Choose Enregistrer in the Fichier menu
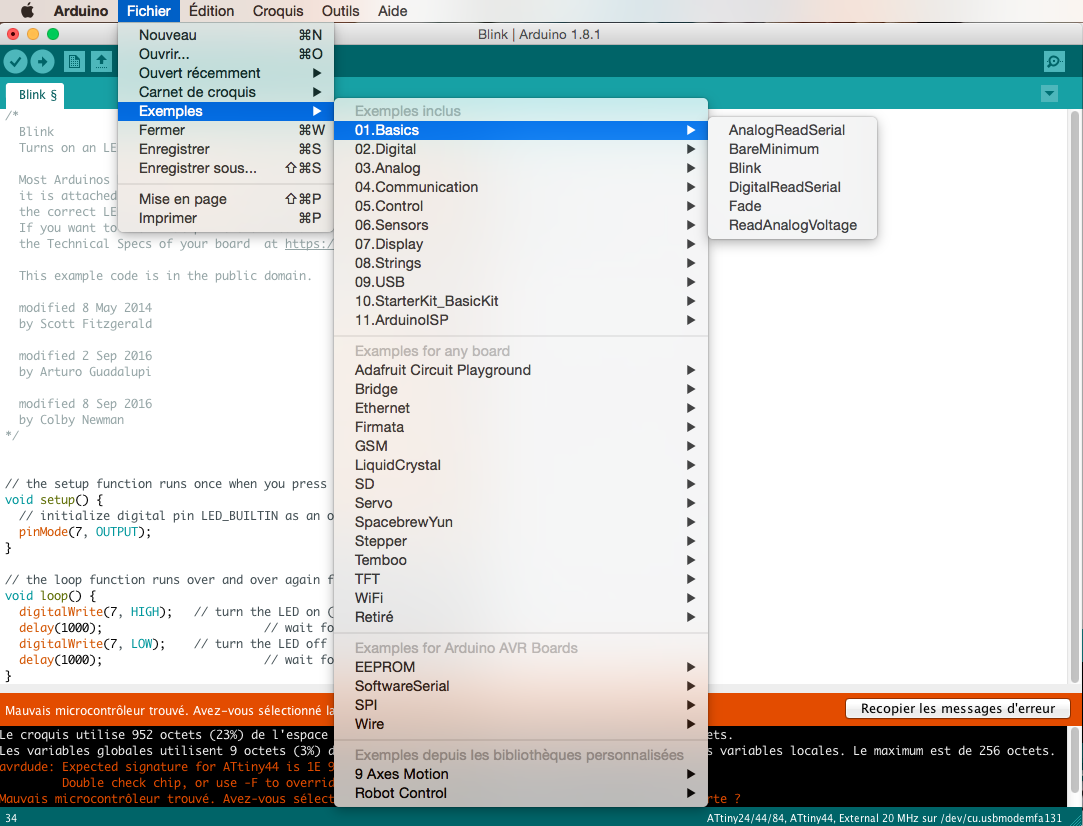 coord(226,148)
